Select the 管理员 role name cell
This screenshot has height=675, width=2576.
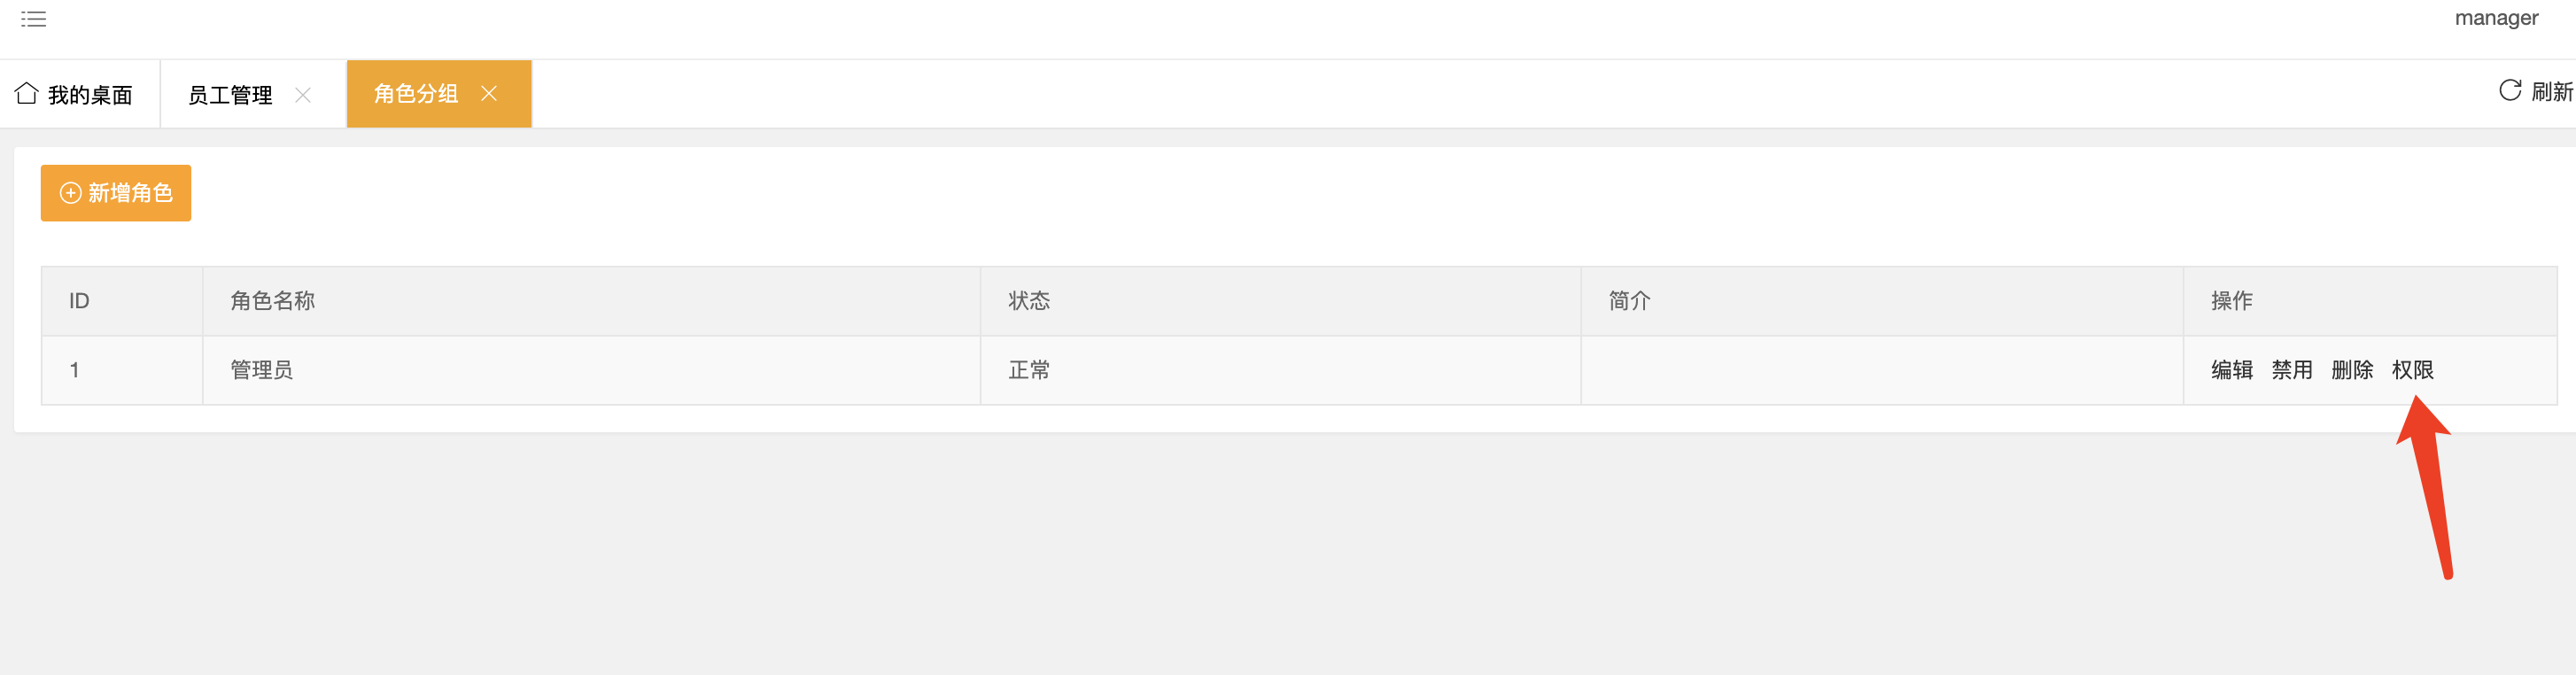tap(592, 370)
